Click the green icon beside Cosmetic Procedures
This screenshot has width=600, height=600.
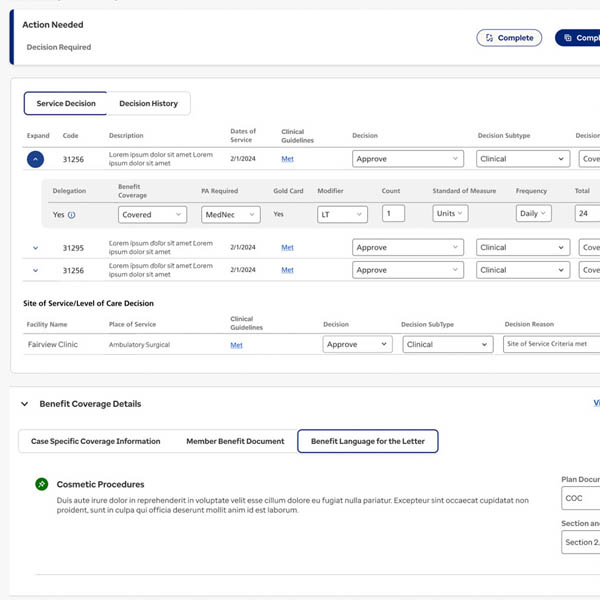(x=42, y=484)
